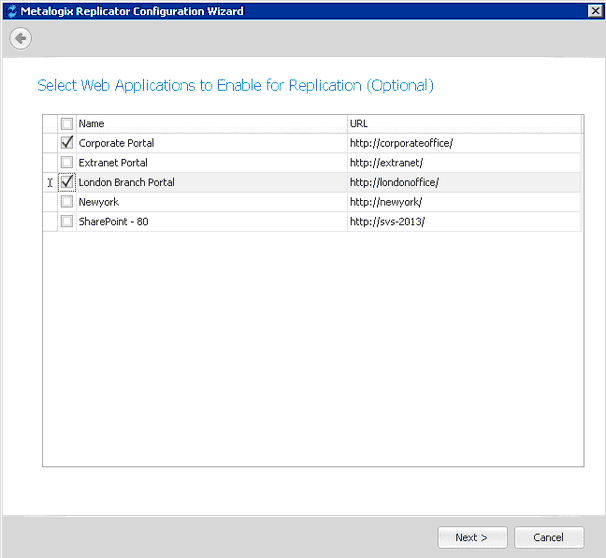Check the SharePoint - 80 checkbox

pyautogui.click(x=66, y=221)
